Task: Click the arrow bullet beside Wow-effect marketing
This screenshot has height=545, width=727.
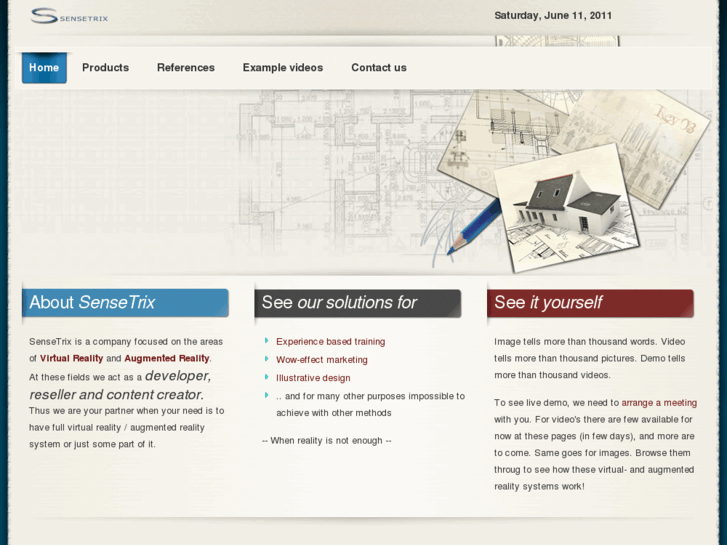Action: pyautogui.click(x=267, y=359)
